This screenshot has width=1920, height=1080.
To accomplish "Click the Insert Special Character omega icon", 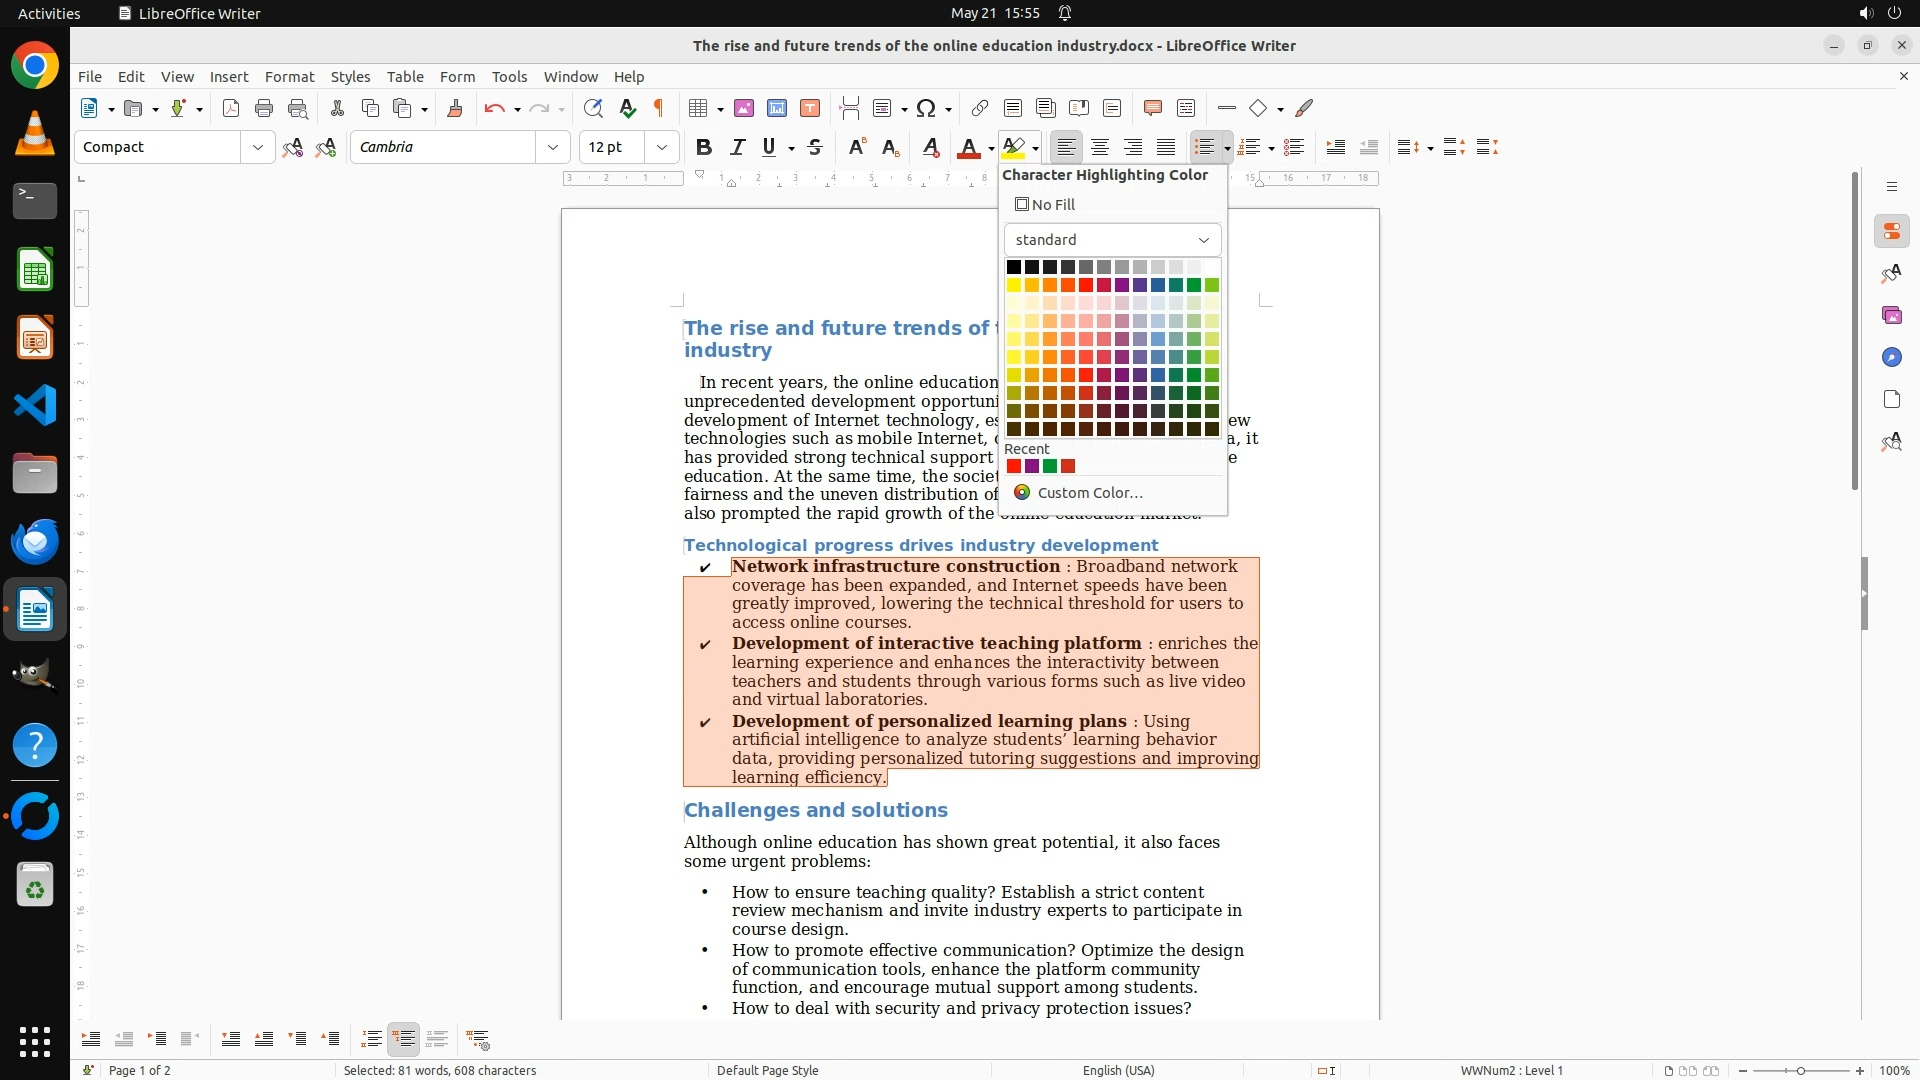I will click(x=926, y=108).
